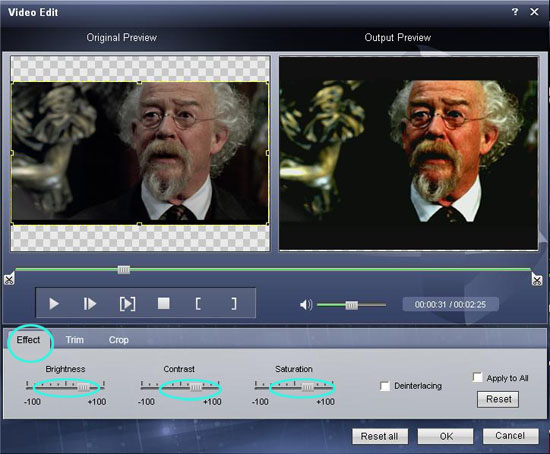Click the left scissors trim marker
Viewport: 550px width, 454px height.
coord(9,279)
